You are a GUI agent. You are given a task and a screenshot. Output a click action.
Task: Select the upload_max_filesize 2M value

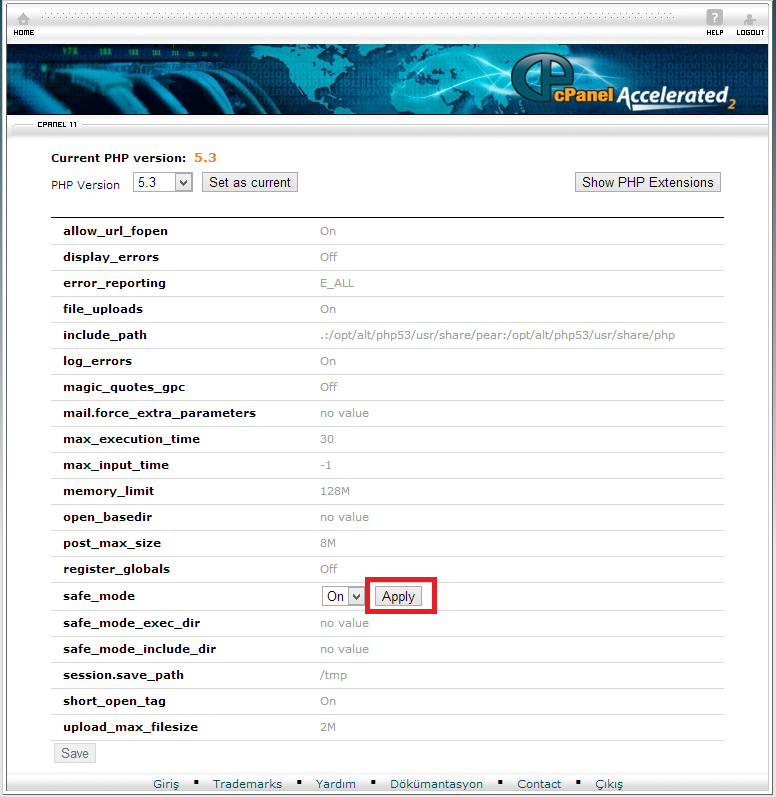pos(328,727)
